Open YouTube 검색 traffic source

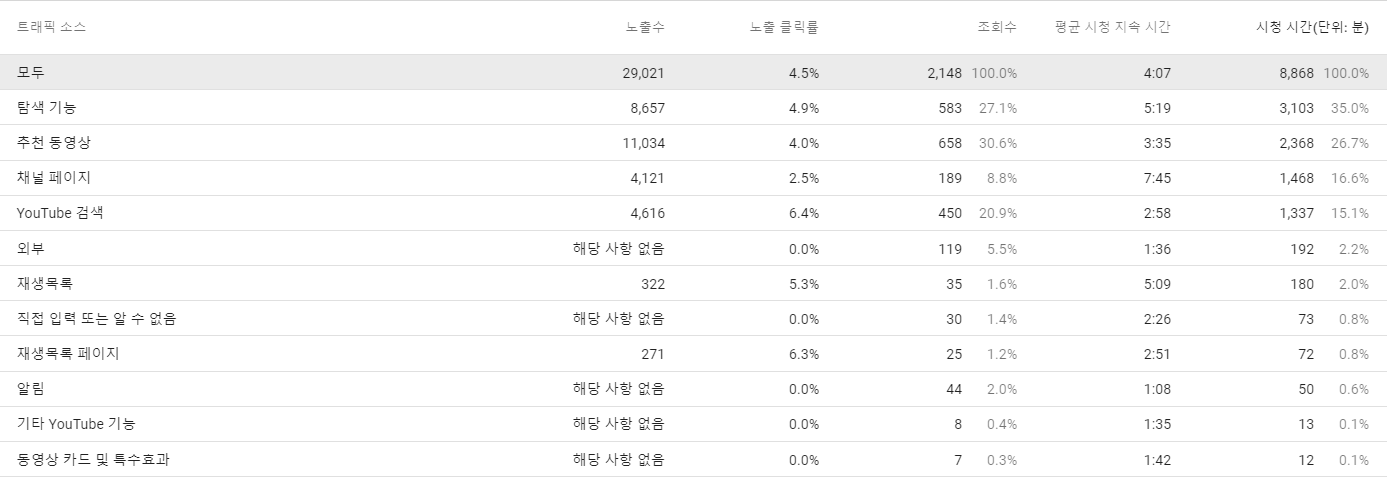point(60,213)
